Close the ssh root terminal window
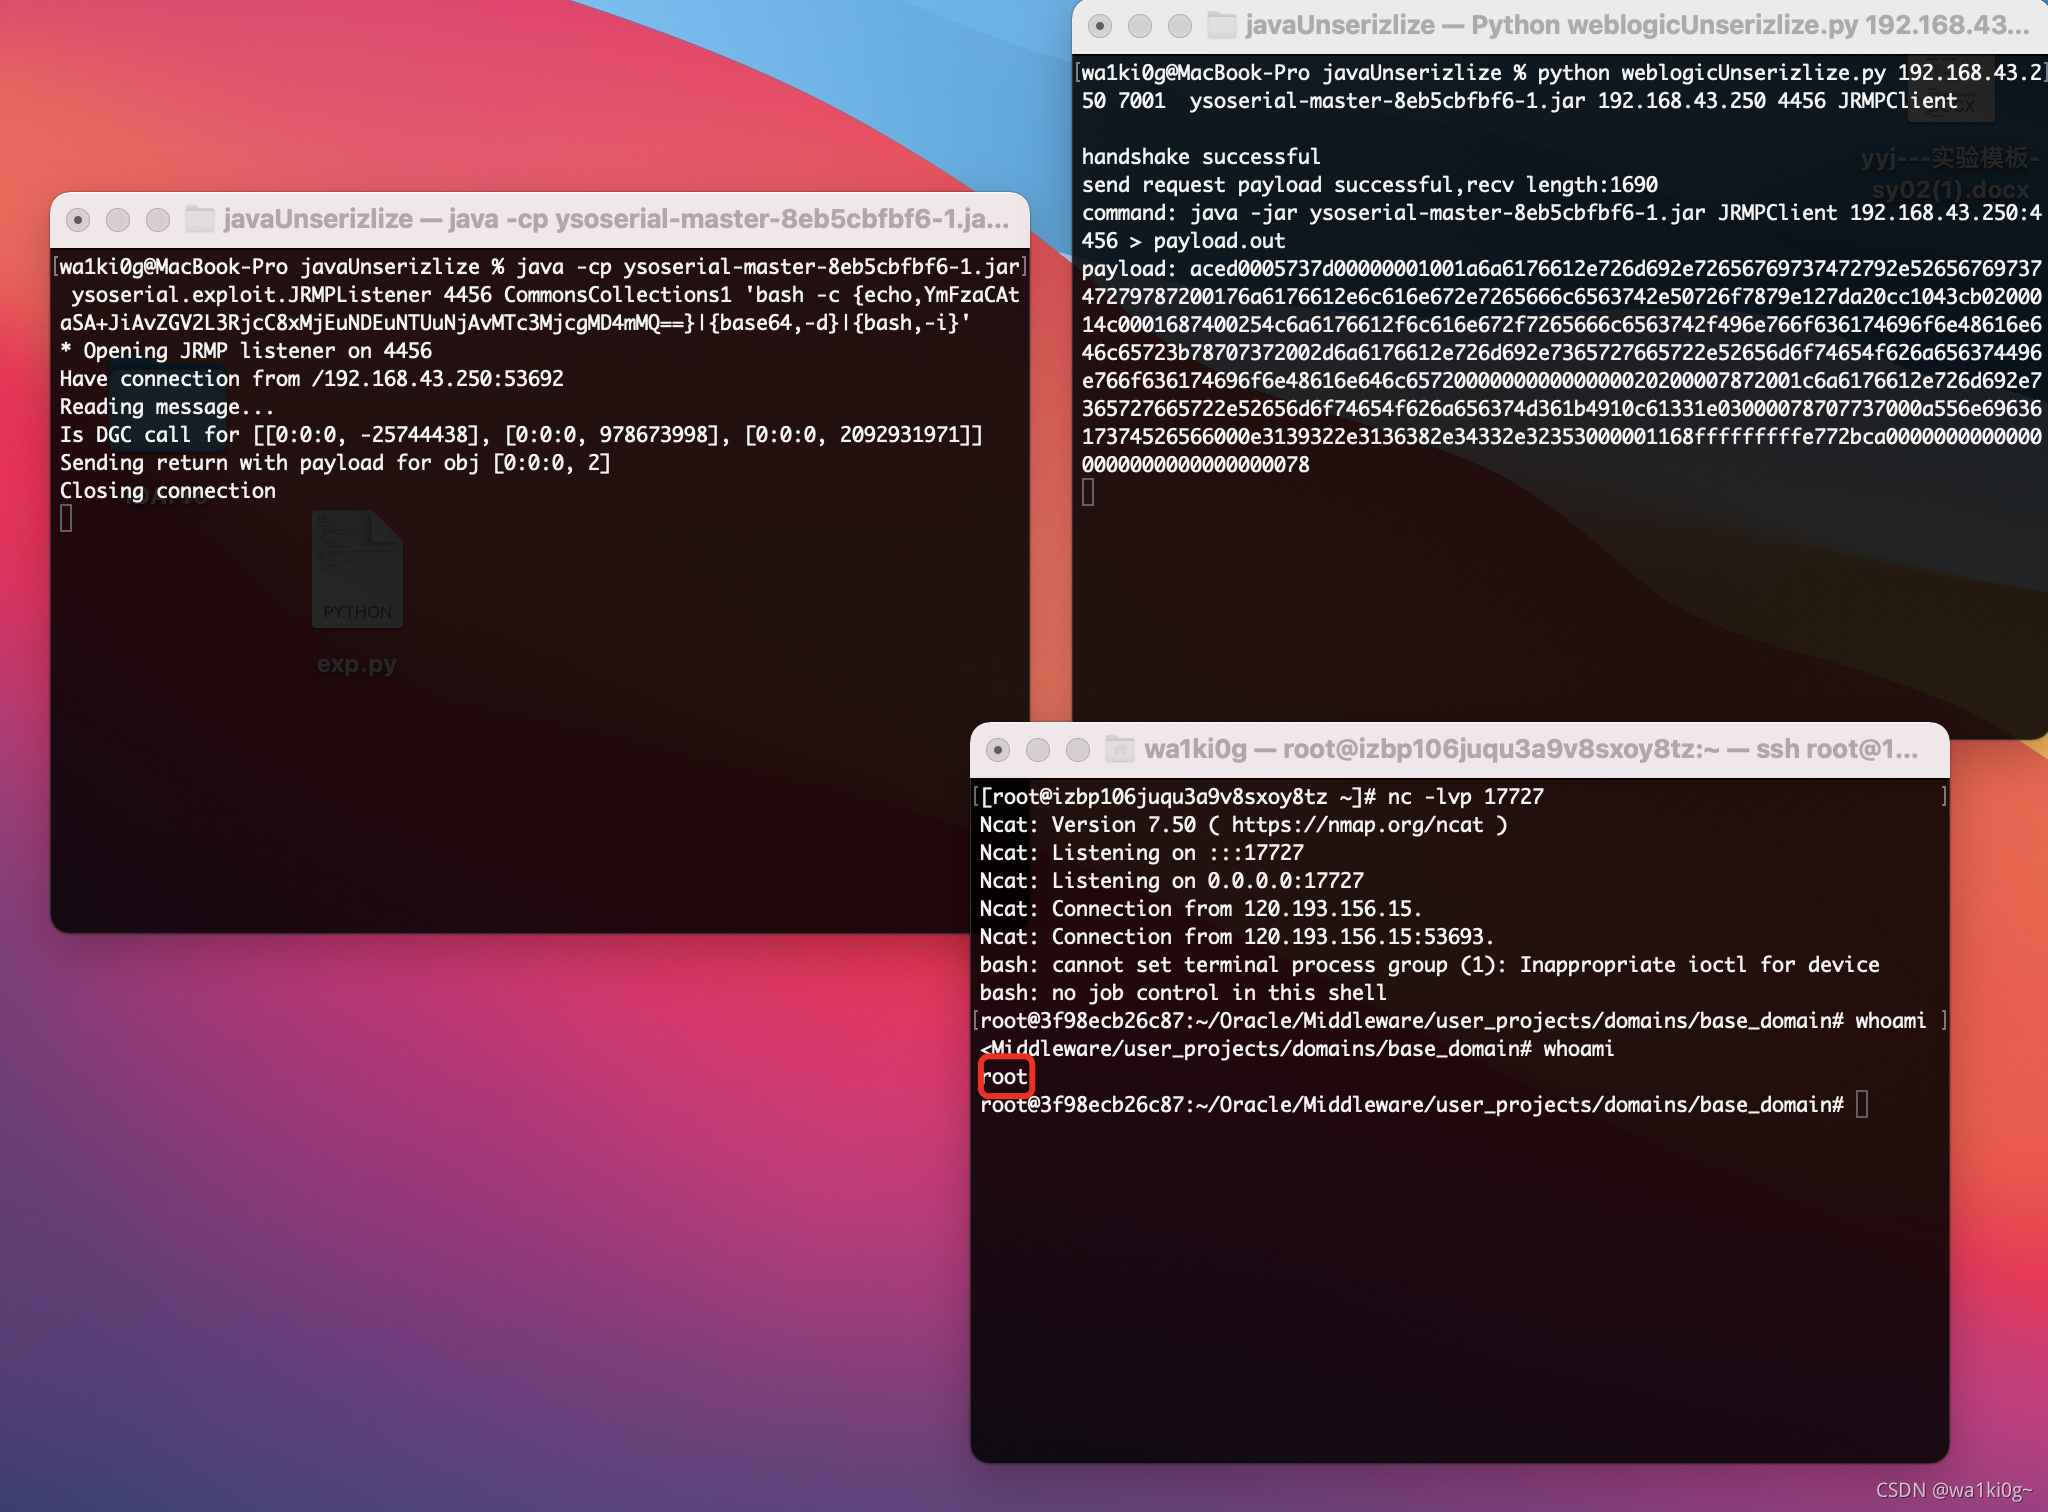 coord(998,750)
